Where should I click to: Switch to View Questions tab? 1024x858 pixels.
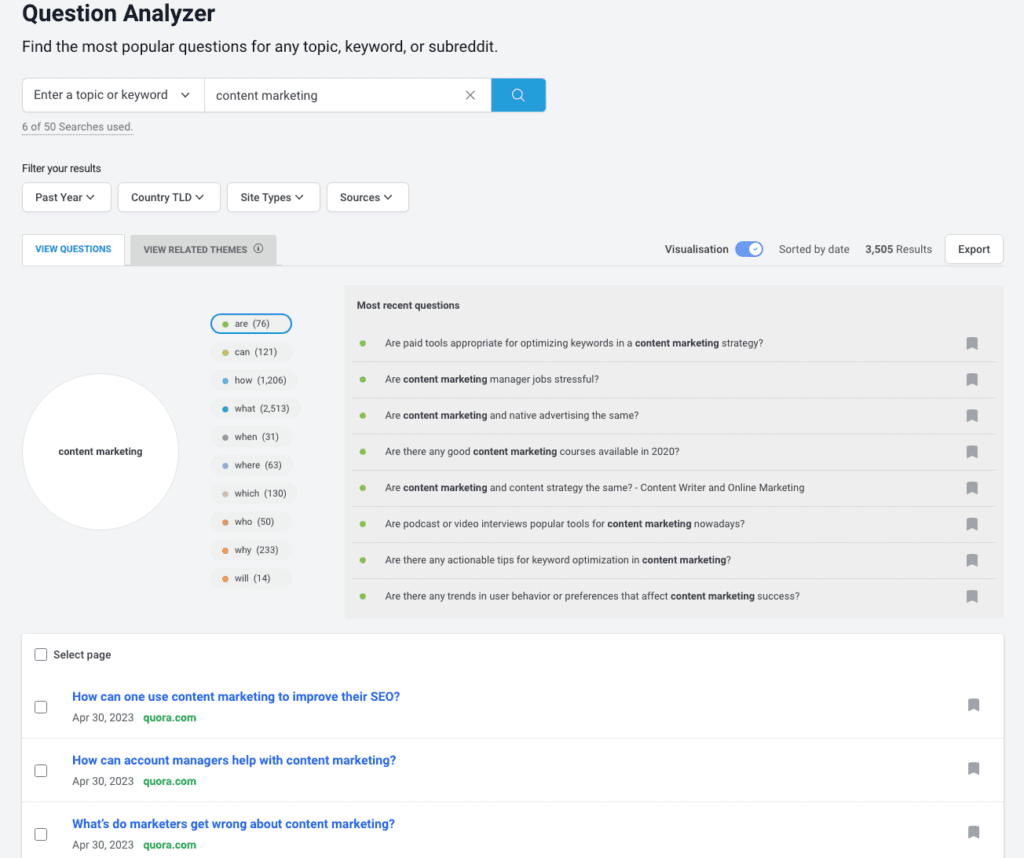pos(73,249)
